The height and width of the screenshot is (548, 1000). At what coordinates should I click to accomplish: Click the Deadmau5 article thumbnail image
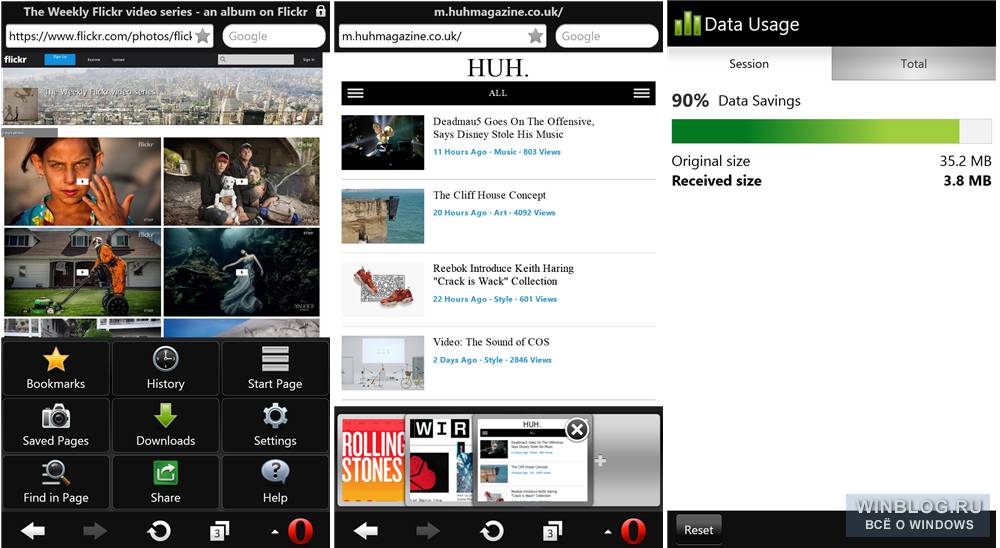pos(383,142)
